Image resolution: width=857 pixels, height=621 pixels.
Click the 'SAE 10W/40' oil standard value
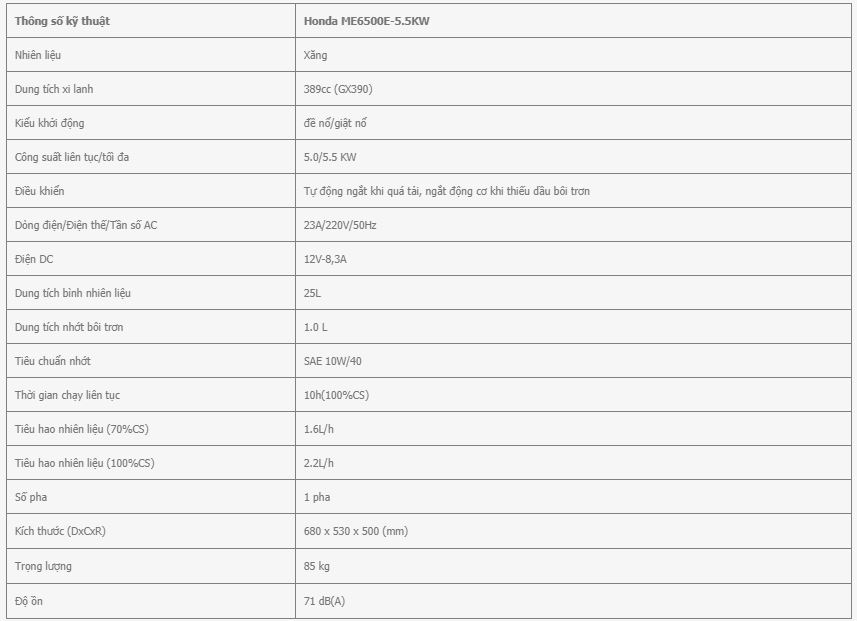[x=332, y=361]
